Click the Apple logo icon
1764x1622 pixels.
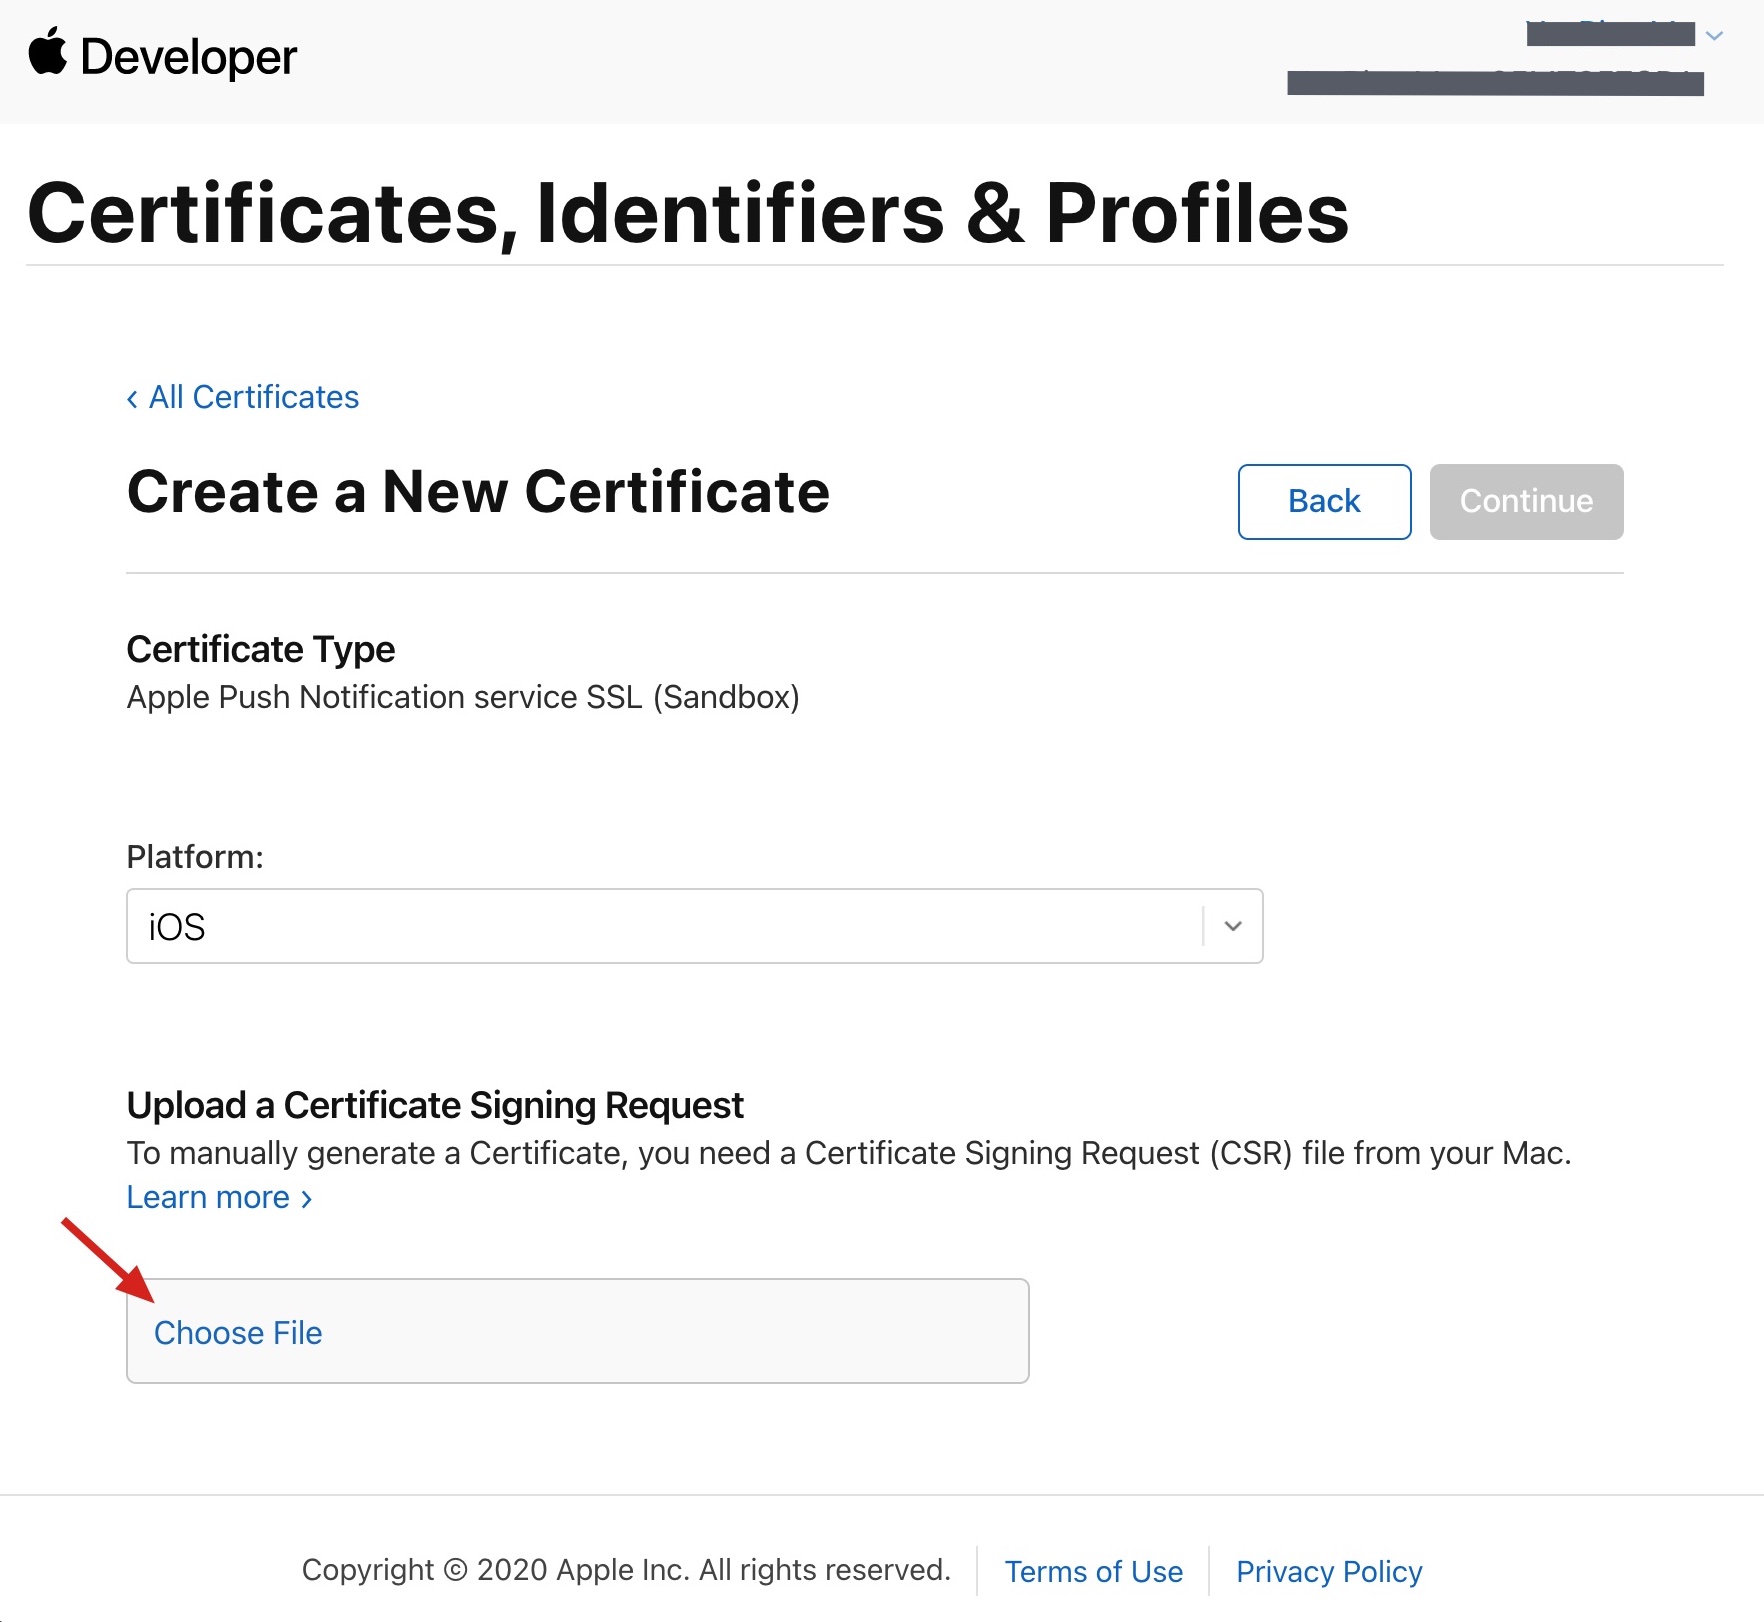47,52
